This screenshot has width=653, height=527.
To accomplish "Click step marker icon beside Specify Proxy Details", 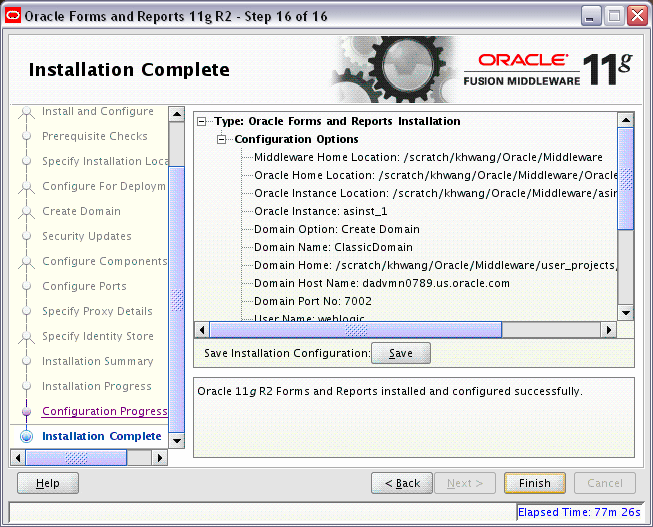I will tap(27, 311).
